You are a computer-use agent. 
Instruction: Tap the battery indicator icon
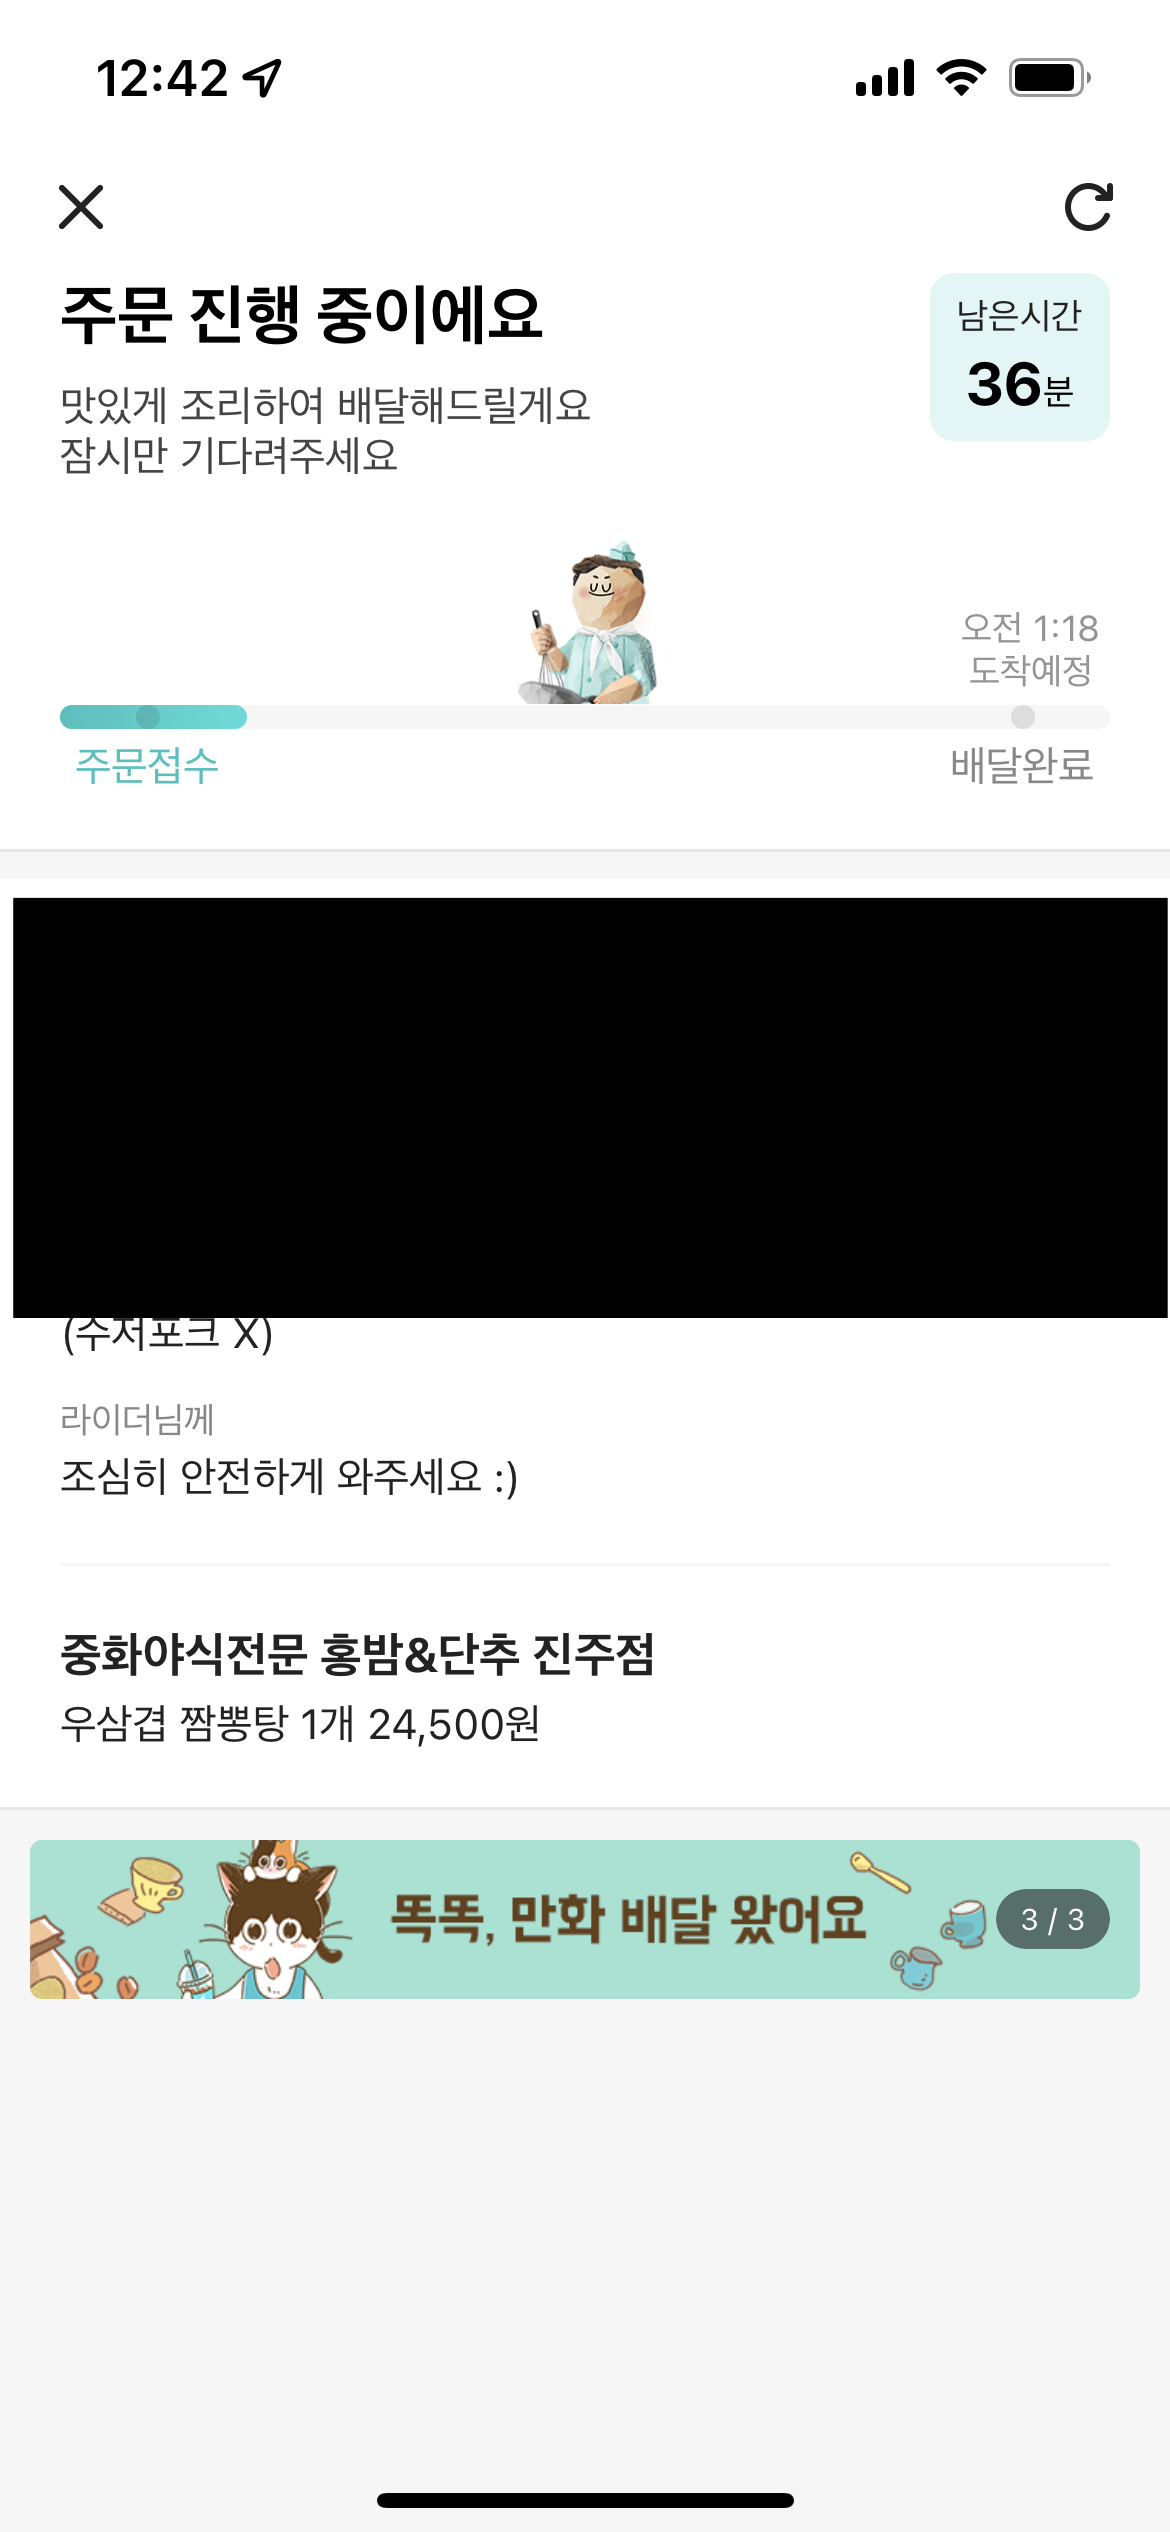coord(1049,77)
